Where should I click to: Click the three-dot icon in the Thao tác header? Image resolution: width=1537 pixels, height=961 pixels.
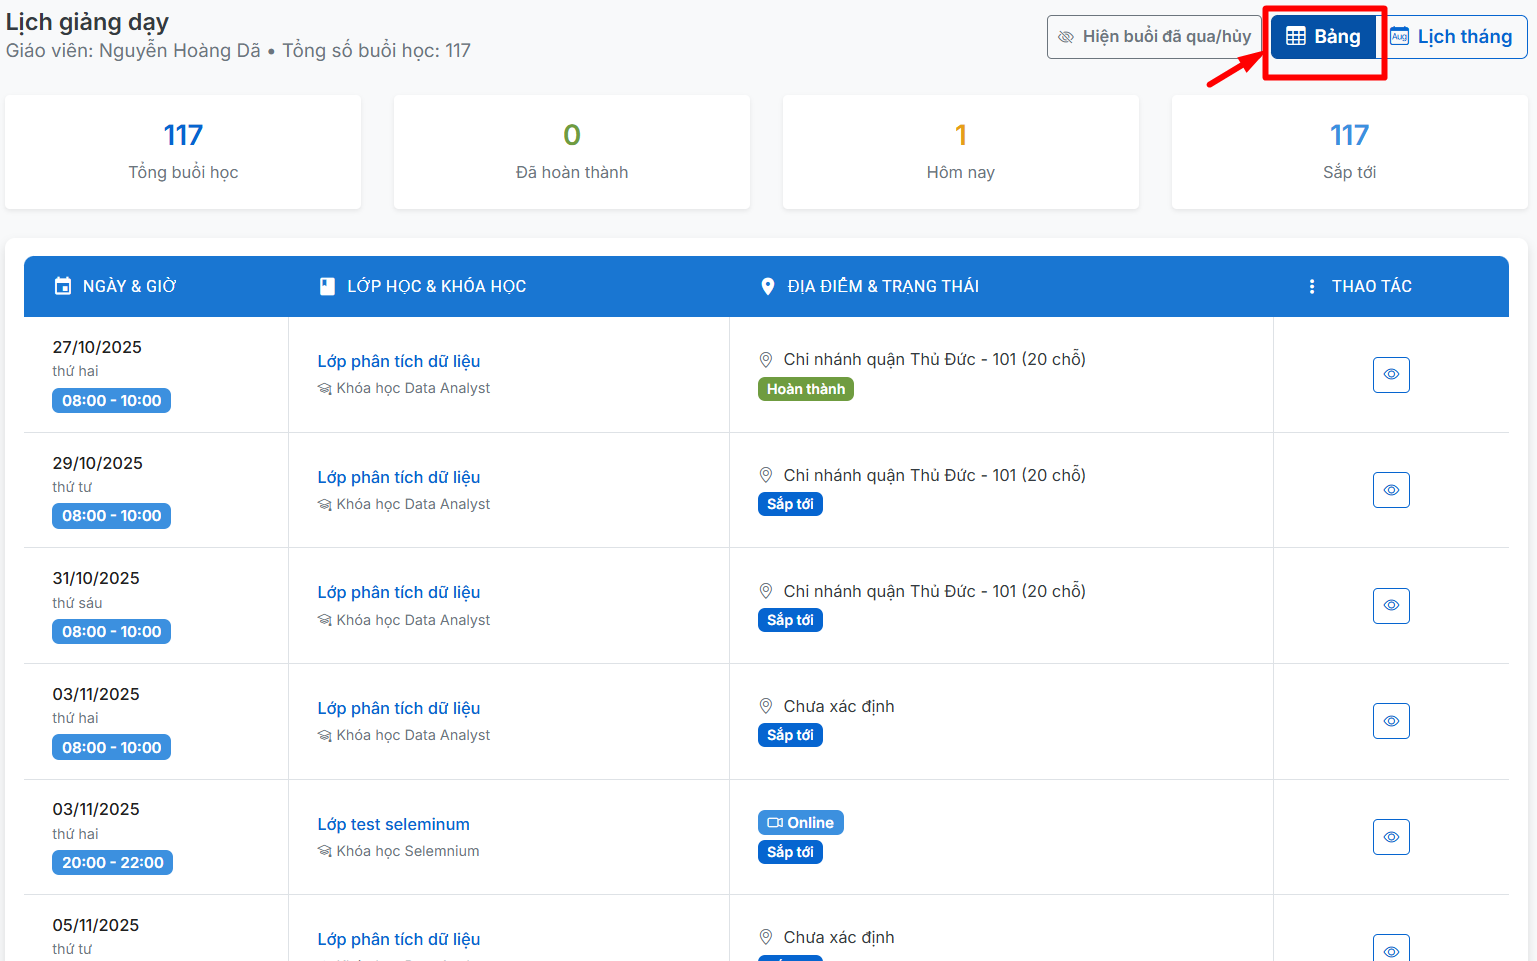pos(1311,287)
